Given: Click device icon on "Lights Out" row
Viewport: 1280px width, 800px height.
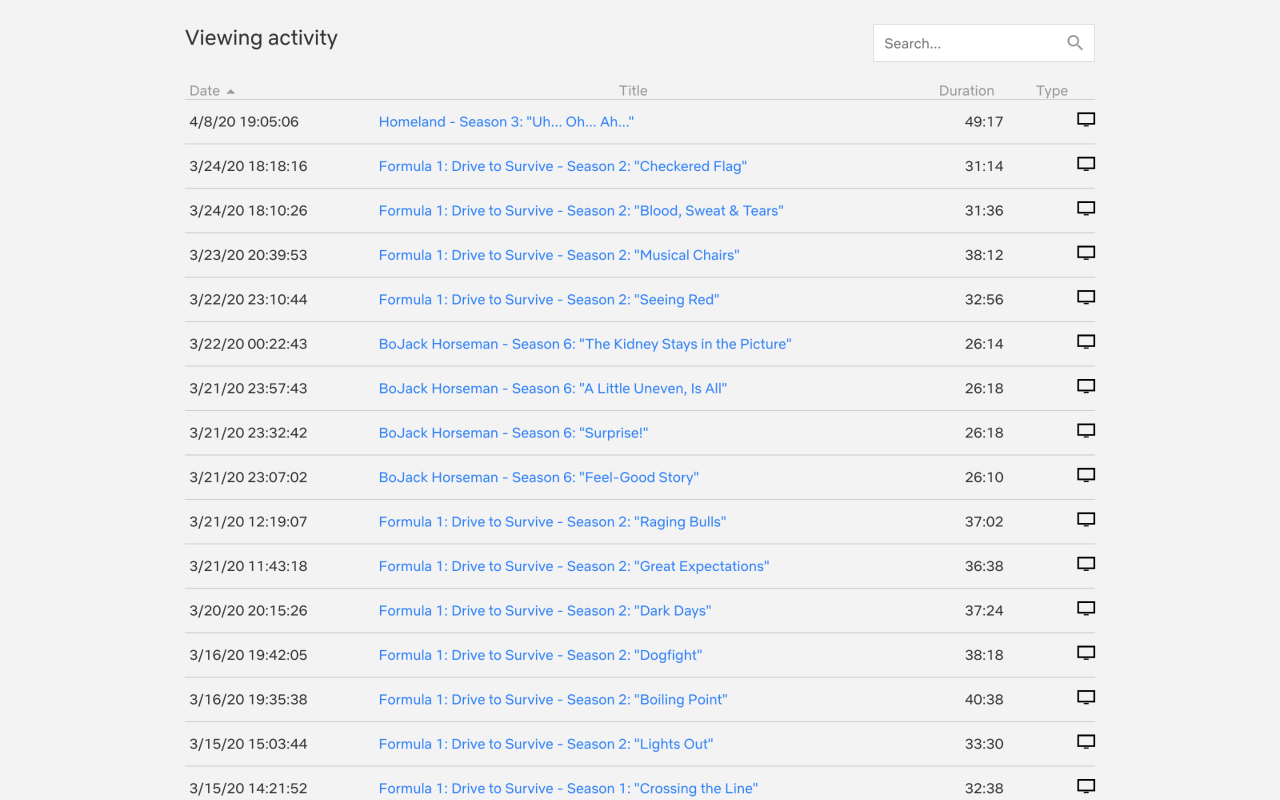Looking at the screenshot, I should pos(1086,742).
